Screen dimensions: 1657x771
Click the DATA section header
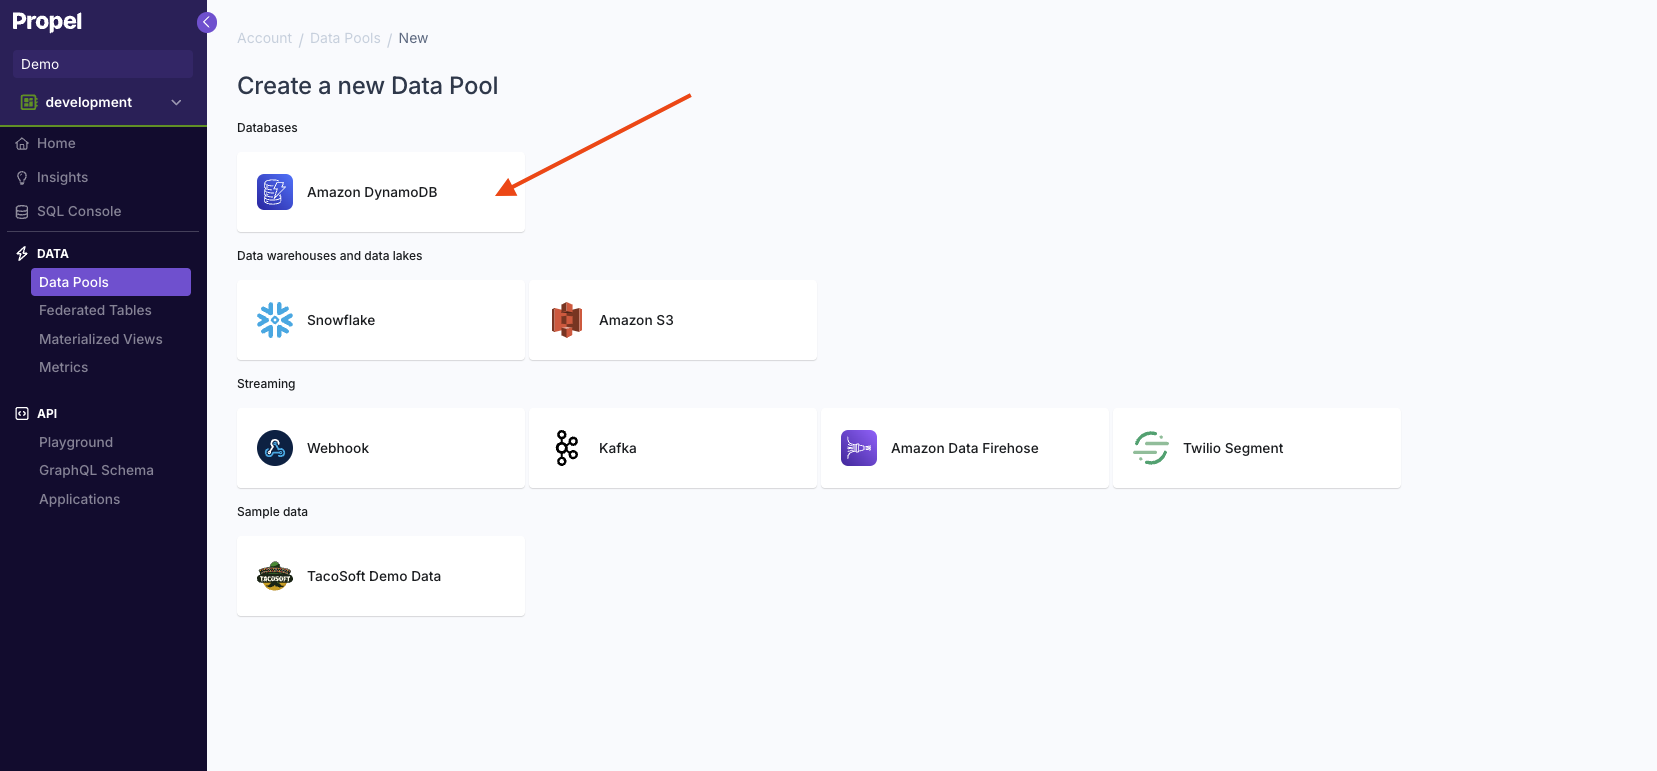coord(53,254)
